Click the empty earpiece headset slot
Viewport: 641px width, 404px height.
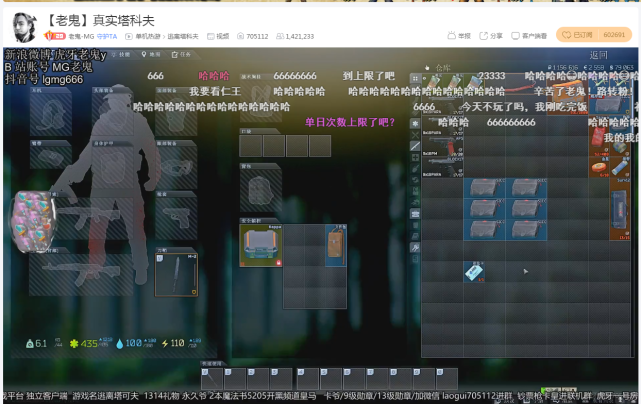coord(51,114)
